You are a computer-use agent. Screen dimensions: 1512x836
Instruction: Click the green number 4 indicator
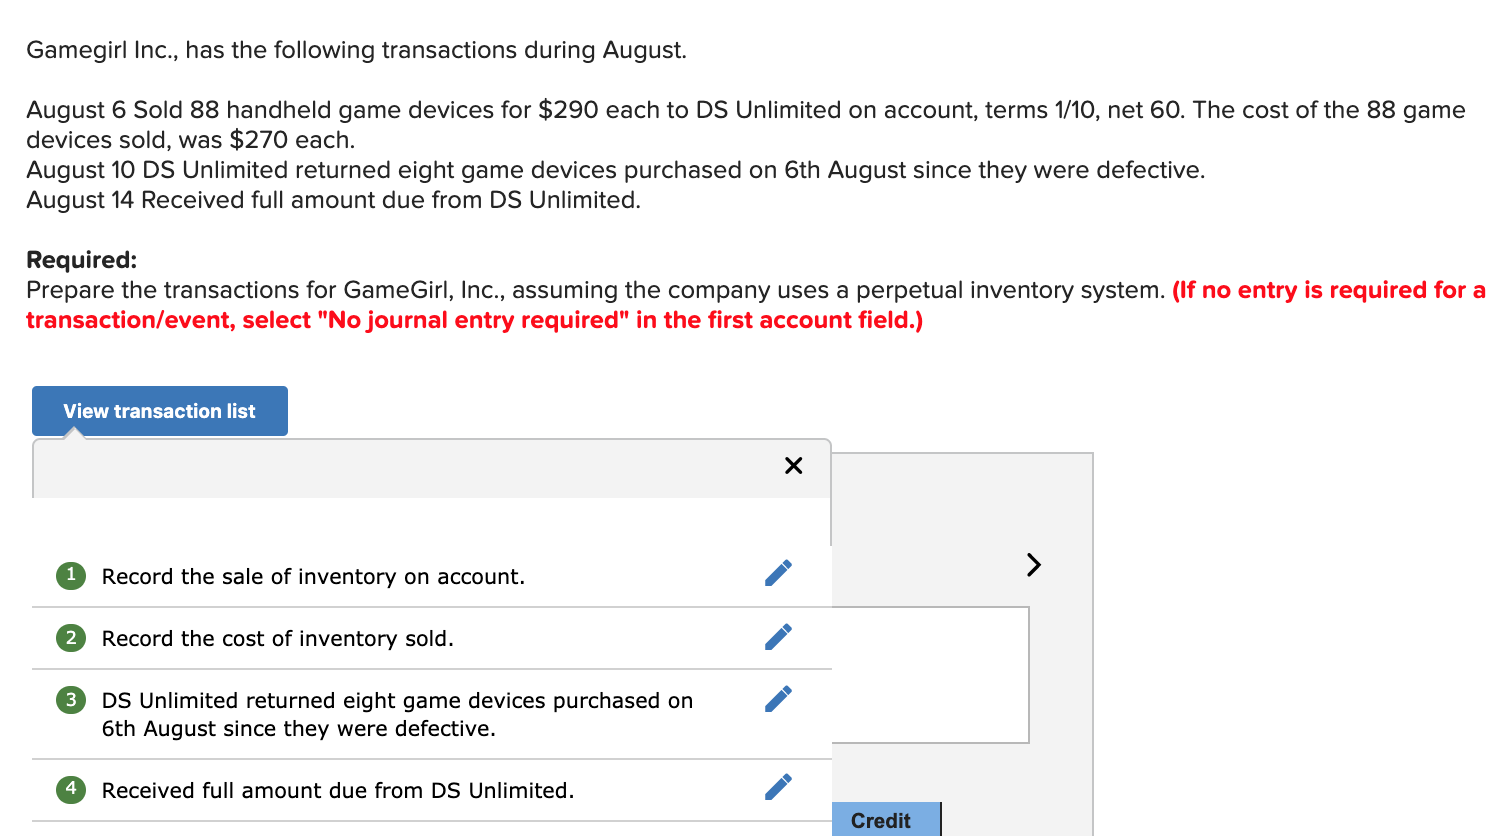tap(70, 789)
